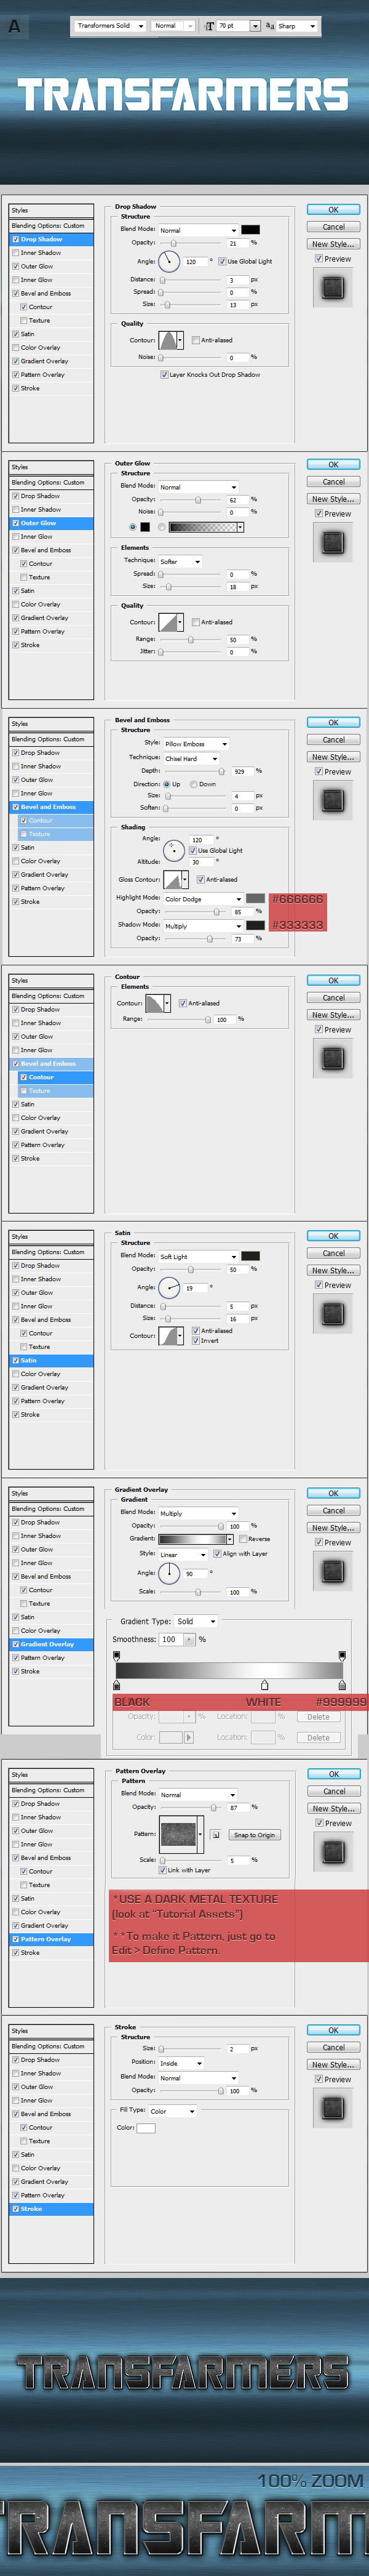
Task: Select the Down direction radio button
Action: (194, 784)
